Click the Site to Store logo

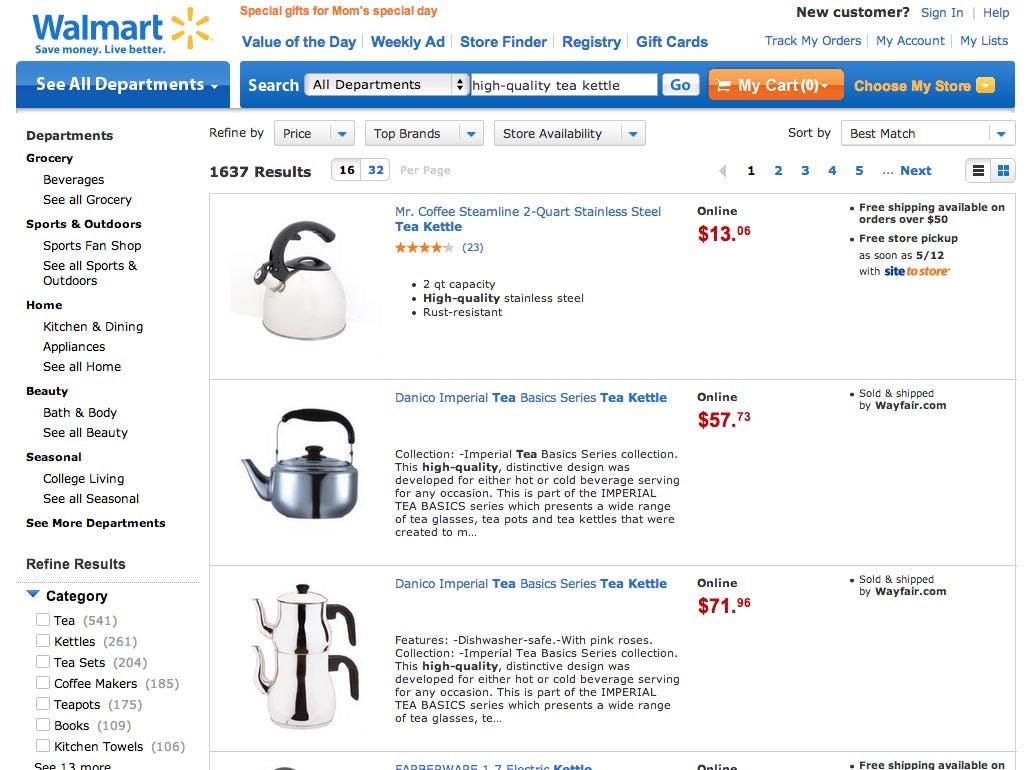tap(917, 271)
